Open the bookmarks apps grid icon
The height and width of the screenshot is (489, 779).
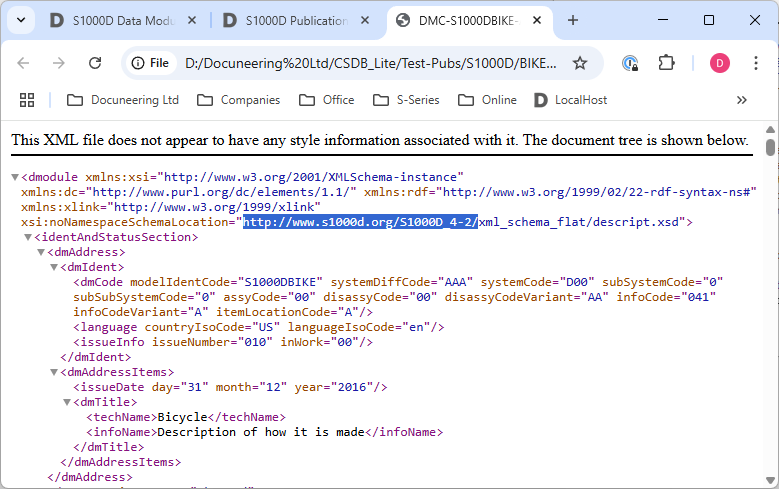click(27, 100)
